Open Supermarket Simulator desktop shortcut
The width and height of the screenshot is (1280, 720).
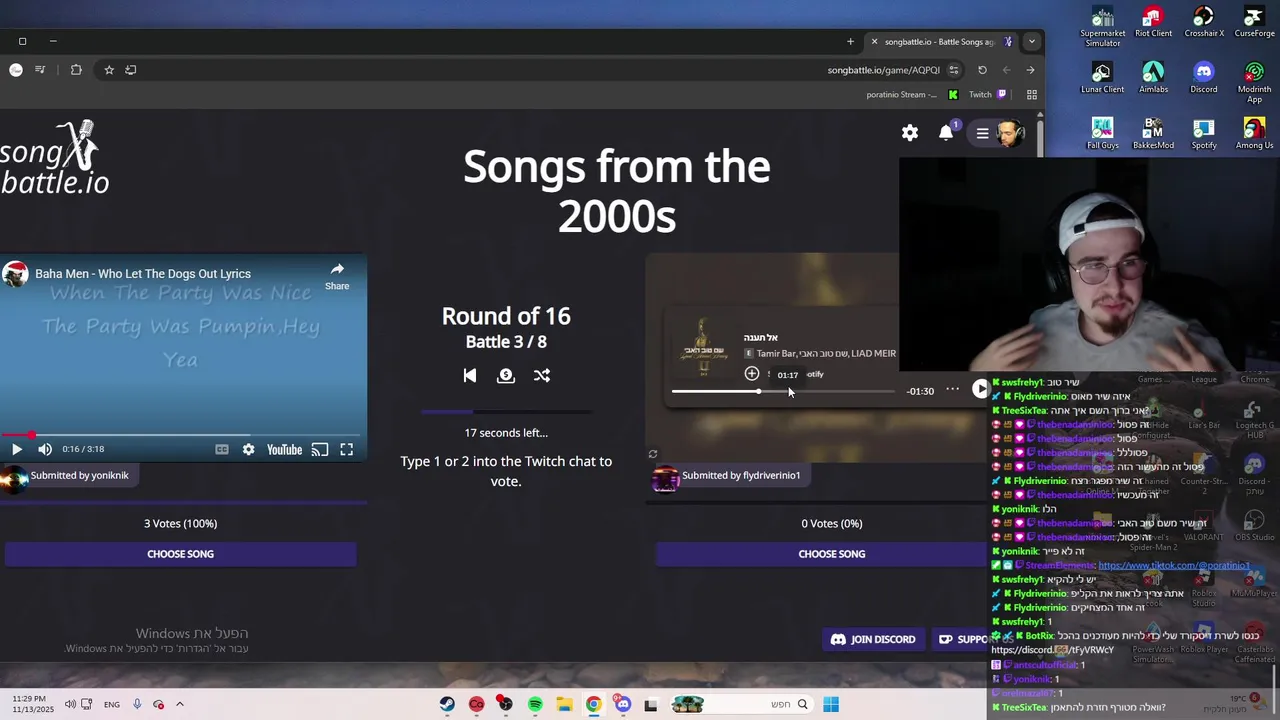(x=1103, y=27)
